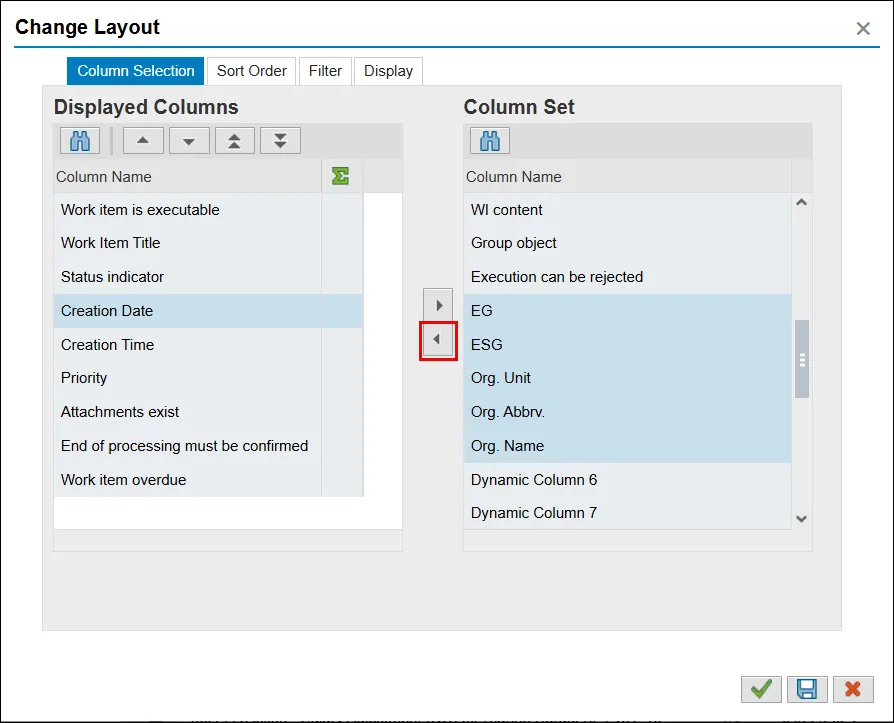Move selected column to the top
894x723 pixels.
234,141
